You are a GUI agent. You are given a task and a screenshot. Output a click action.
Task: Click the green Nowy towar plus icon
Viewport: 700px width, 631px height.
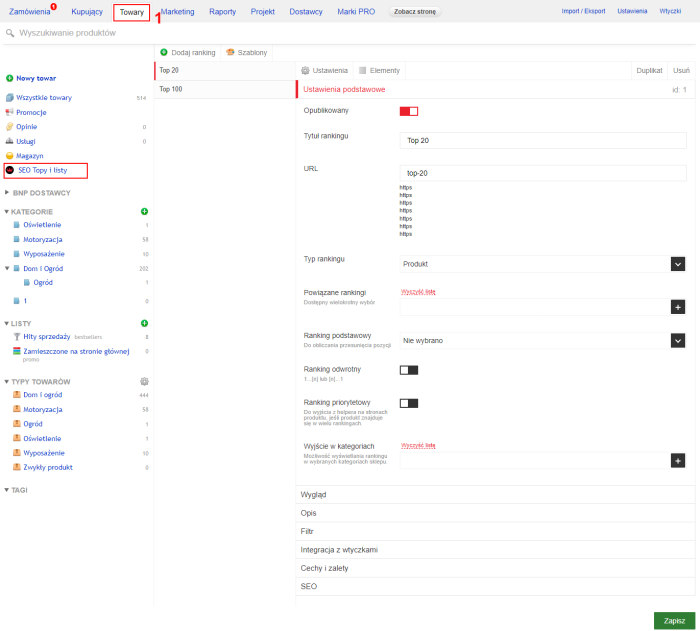(10, 78)
